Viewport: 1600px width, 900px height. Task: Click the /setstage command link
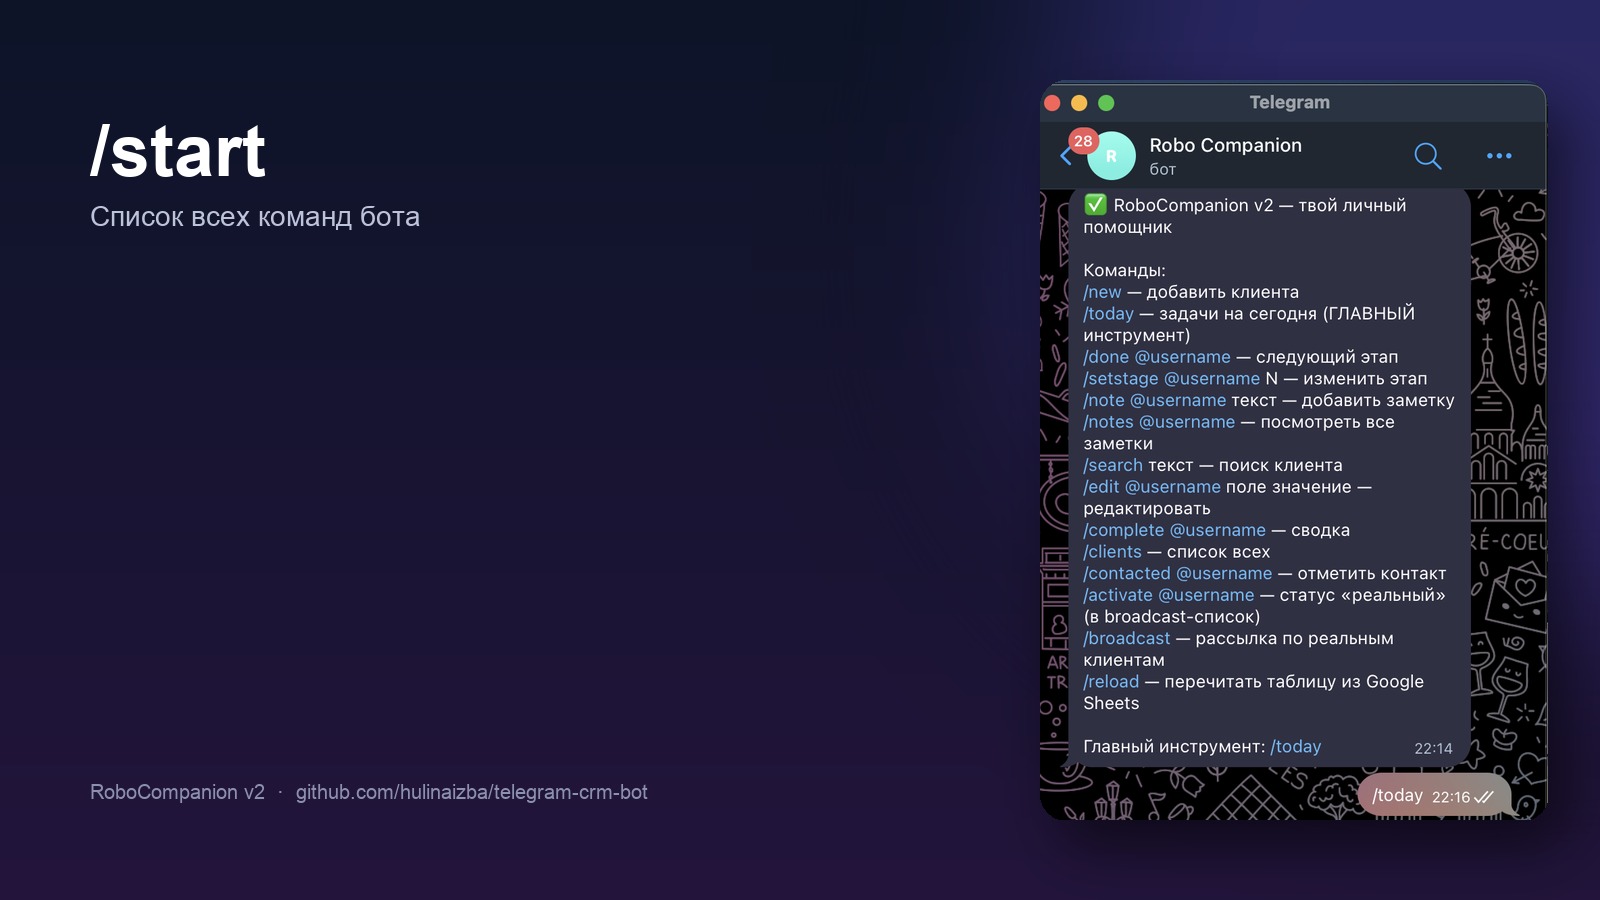pyautogui.click(x=1121, y=379)
